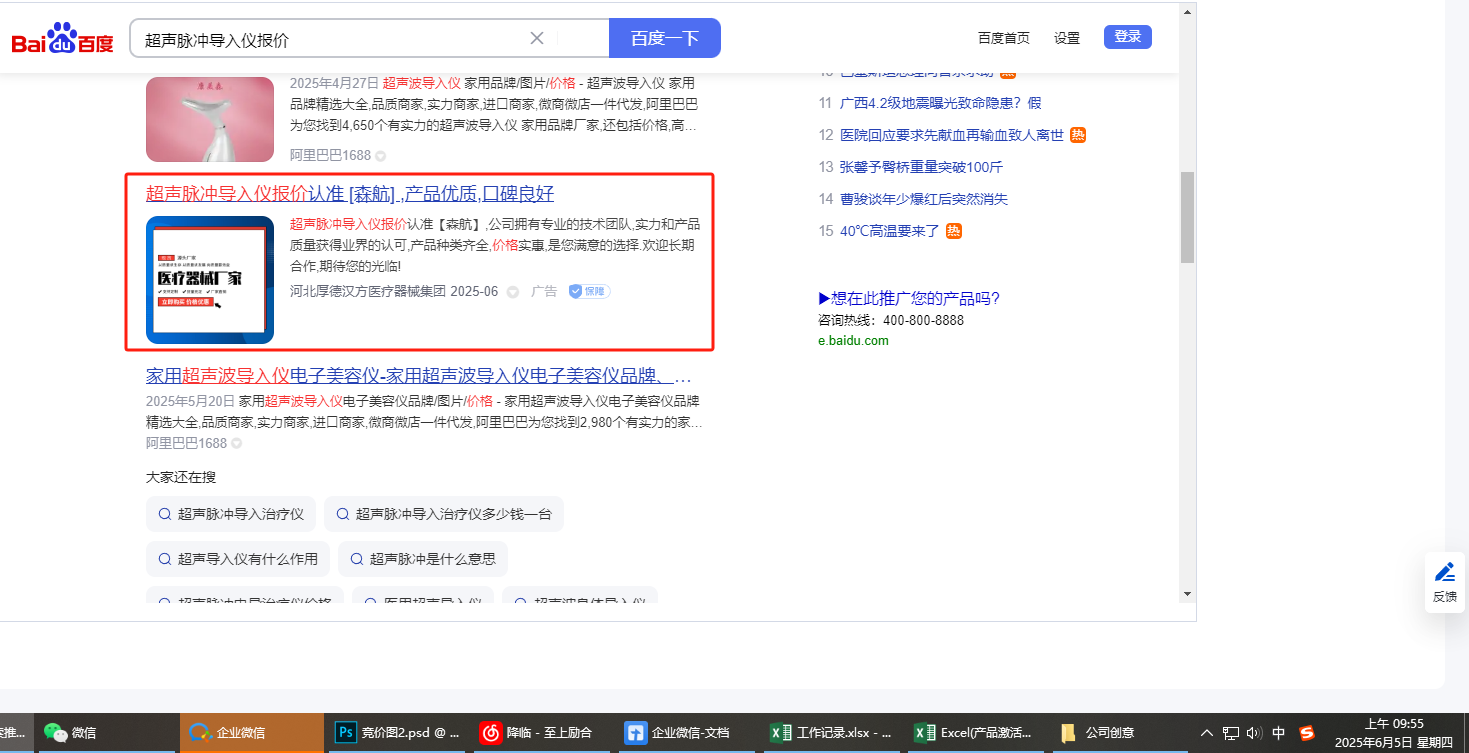The height and width of the screenshot is (753, 1469).
Task: Click the 保障 shield badge on the ad
Action: point(589,291)
